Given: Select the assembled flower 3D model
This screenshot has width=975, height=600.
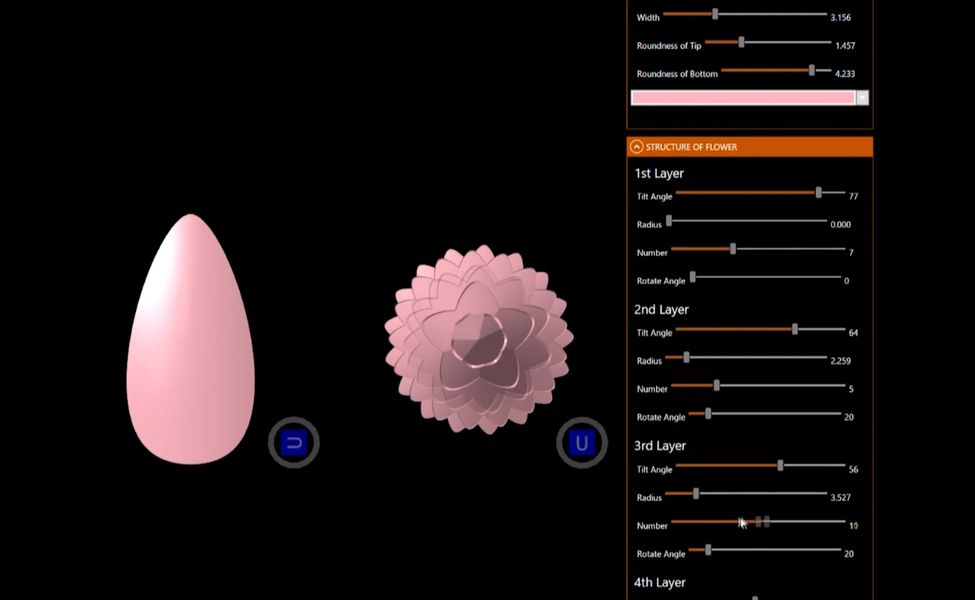Looking at the screenshot, I should pos(479,338).
